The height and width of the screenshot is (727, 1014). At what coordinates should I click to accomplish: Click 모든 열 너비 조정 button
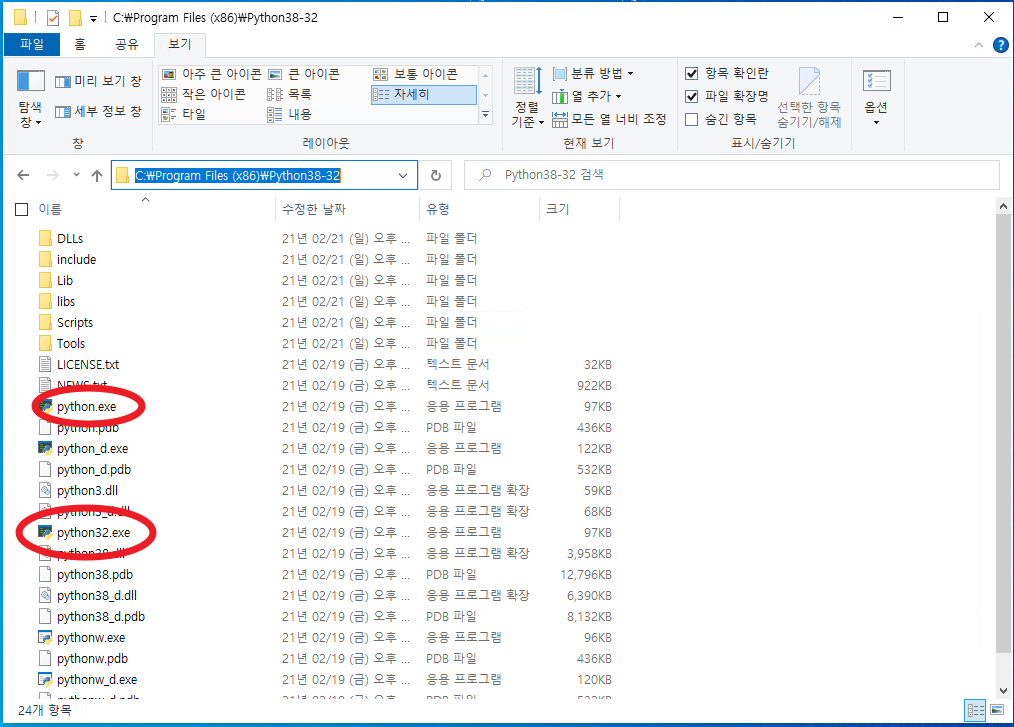pyautogui.click(x=609, y=119)
